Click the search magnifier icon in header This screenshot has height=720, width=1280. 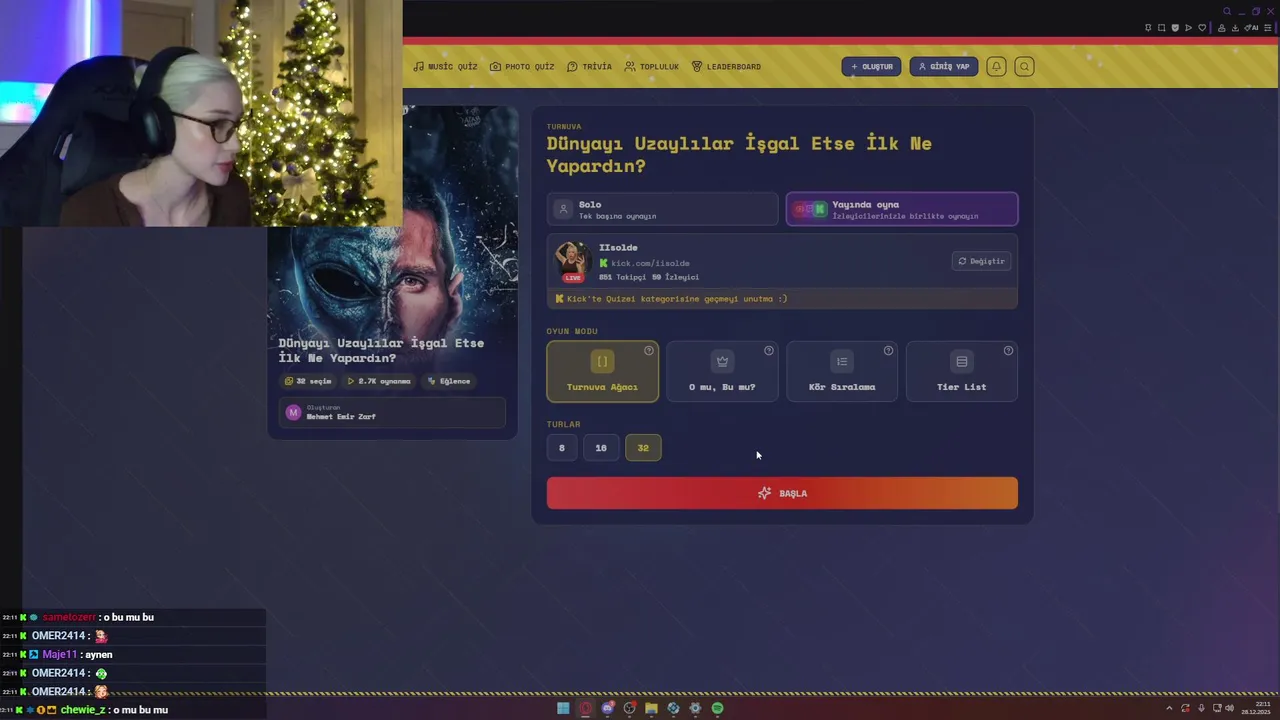pos(1024,67)
